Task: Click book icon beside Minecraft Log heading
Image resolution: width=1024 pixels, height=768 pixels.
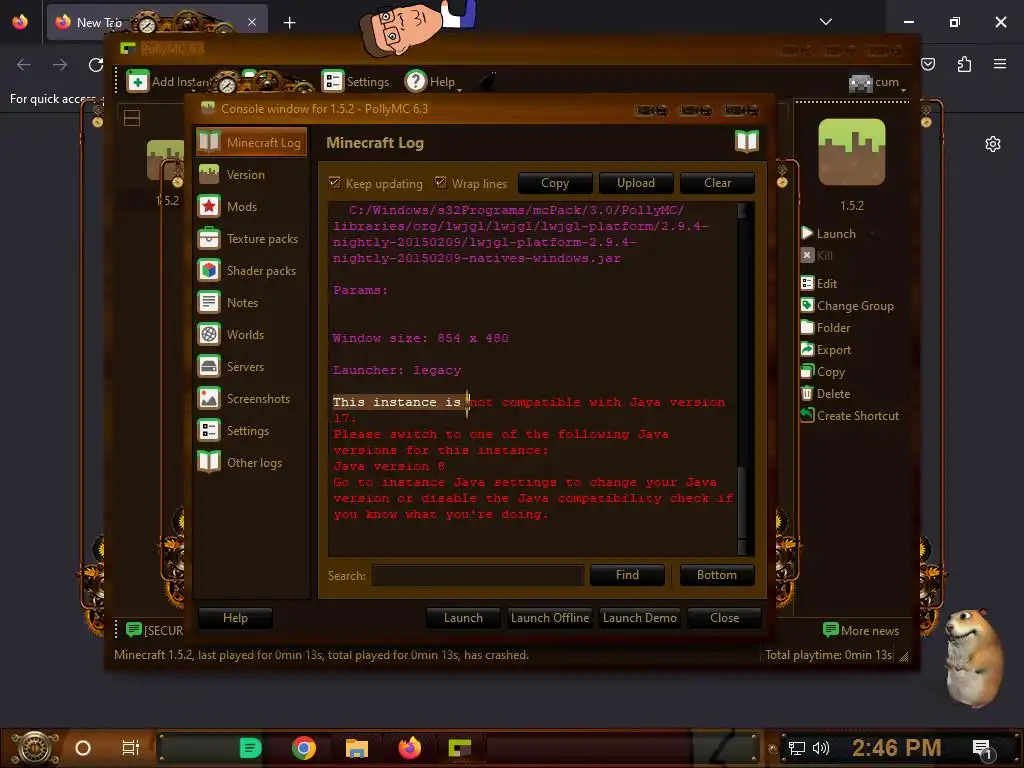Action: (746, 141)
